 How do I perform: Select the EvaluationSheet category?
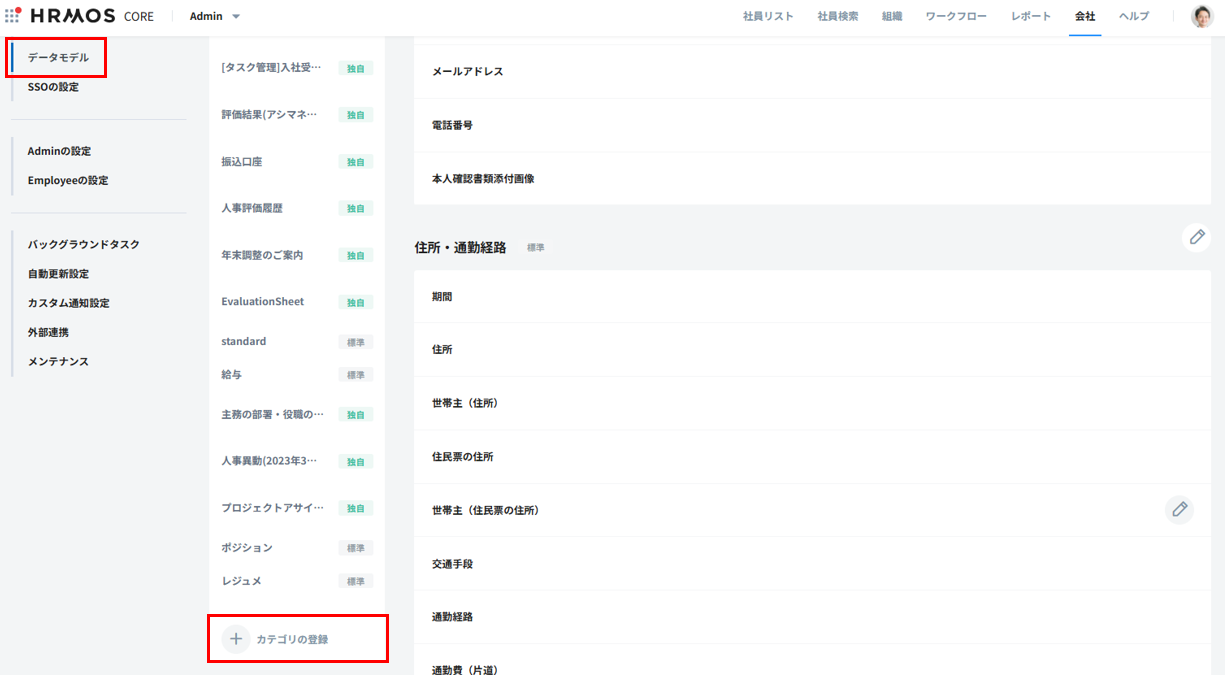pos(263,302)
